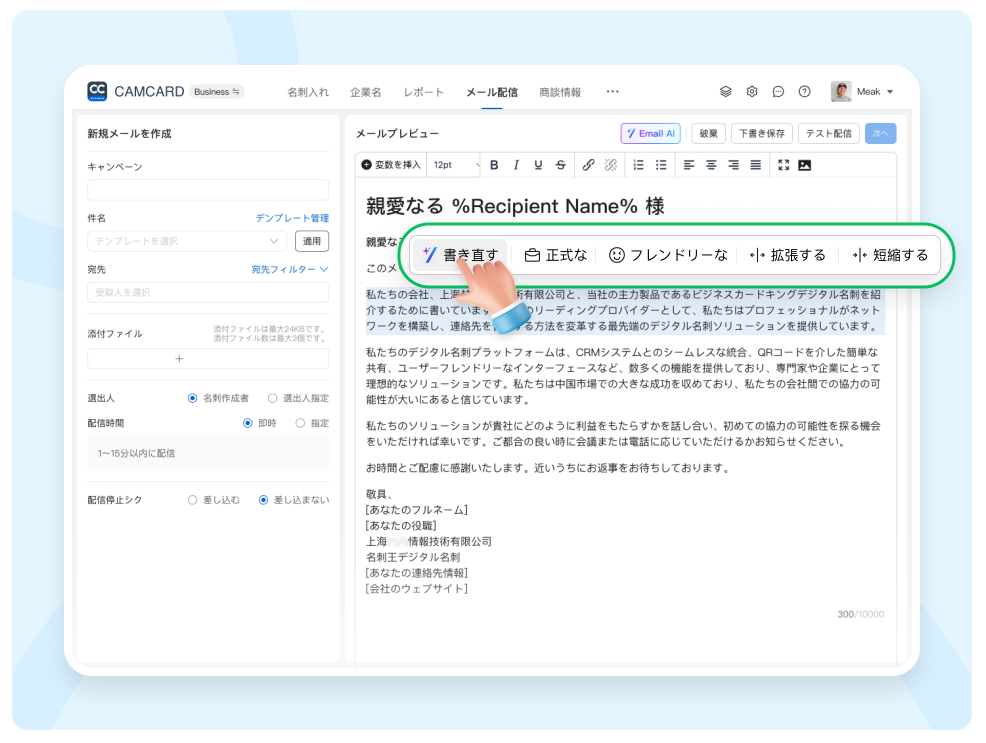Open fullscreen editor mode

click(784, 165)
